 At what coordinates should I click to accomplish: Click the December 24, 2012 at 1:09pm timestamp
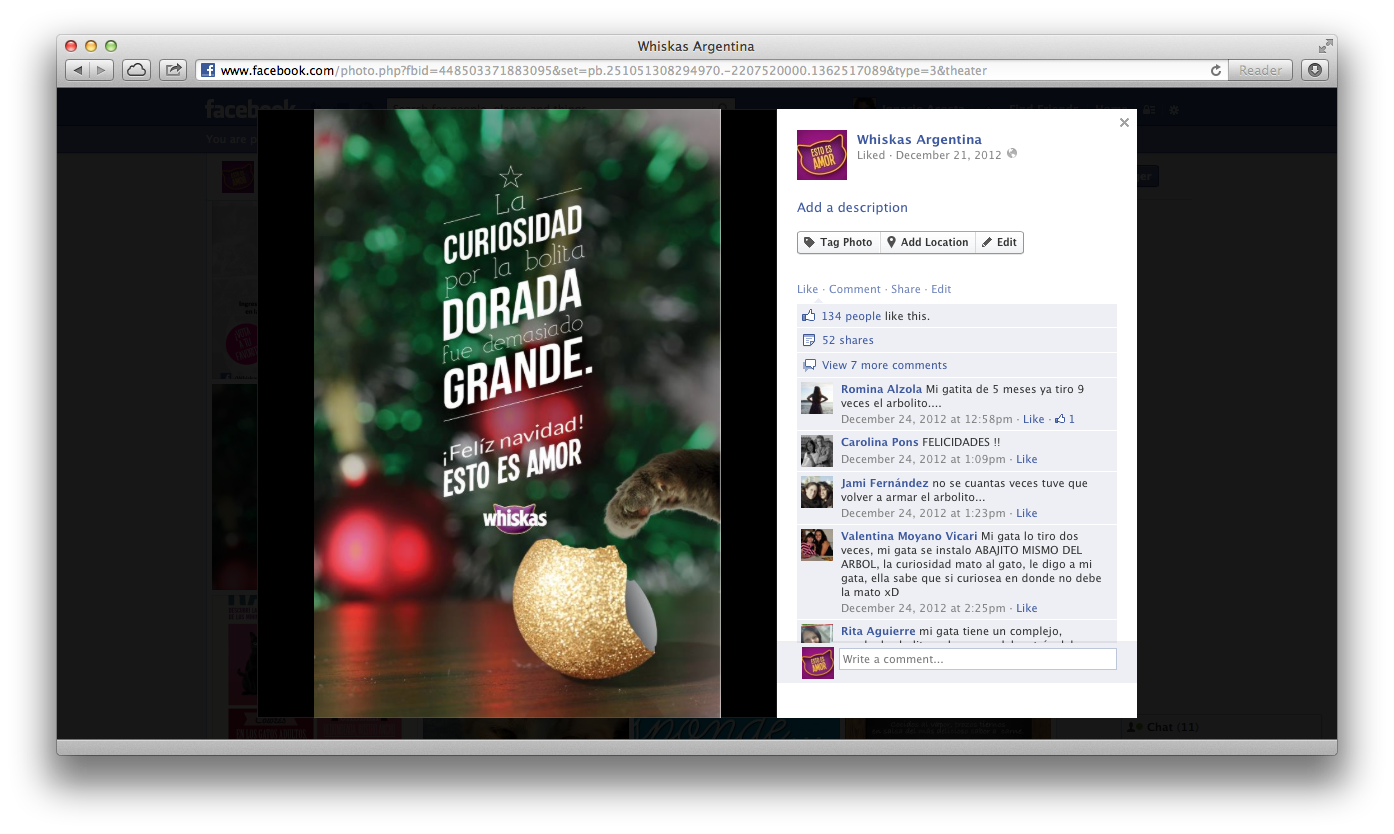[x=924, y=459]
